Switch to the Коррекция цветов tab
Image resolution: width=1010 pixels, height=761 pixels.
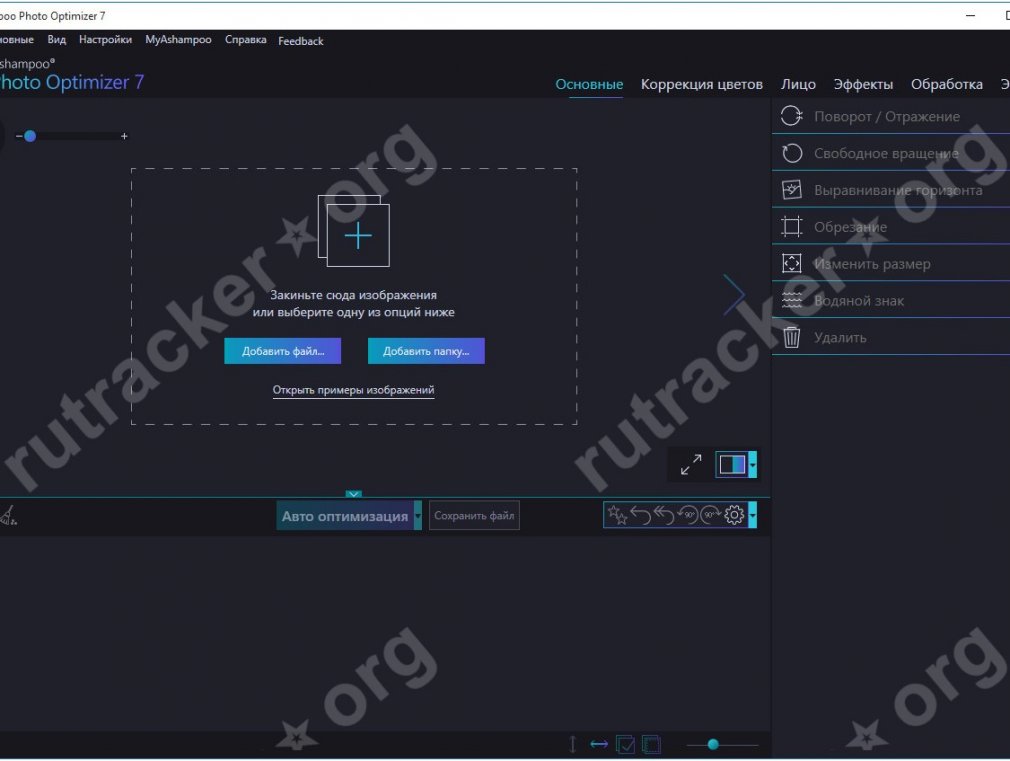[x=701, y=84]
